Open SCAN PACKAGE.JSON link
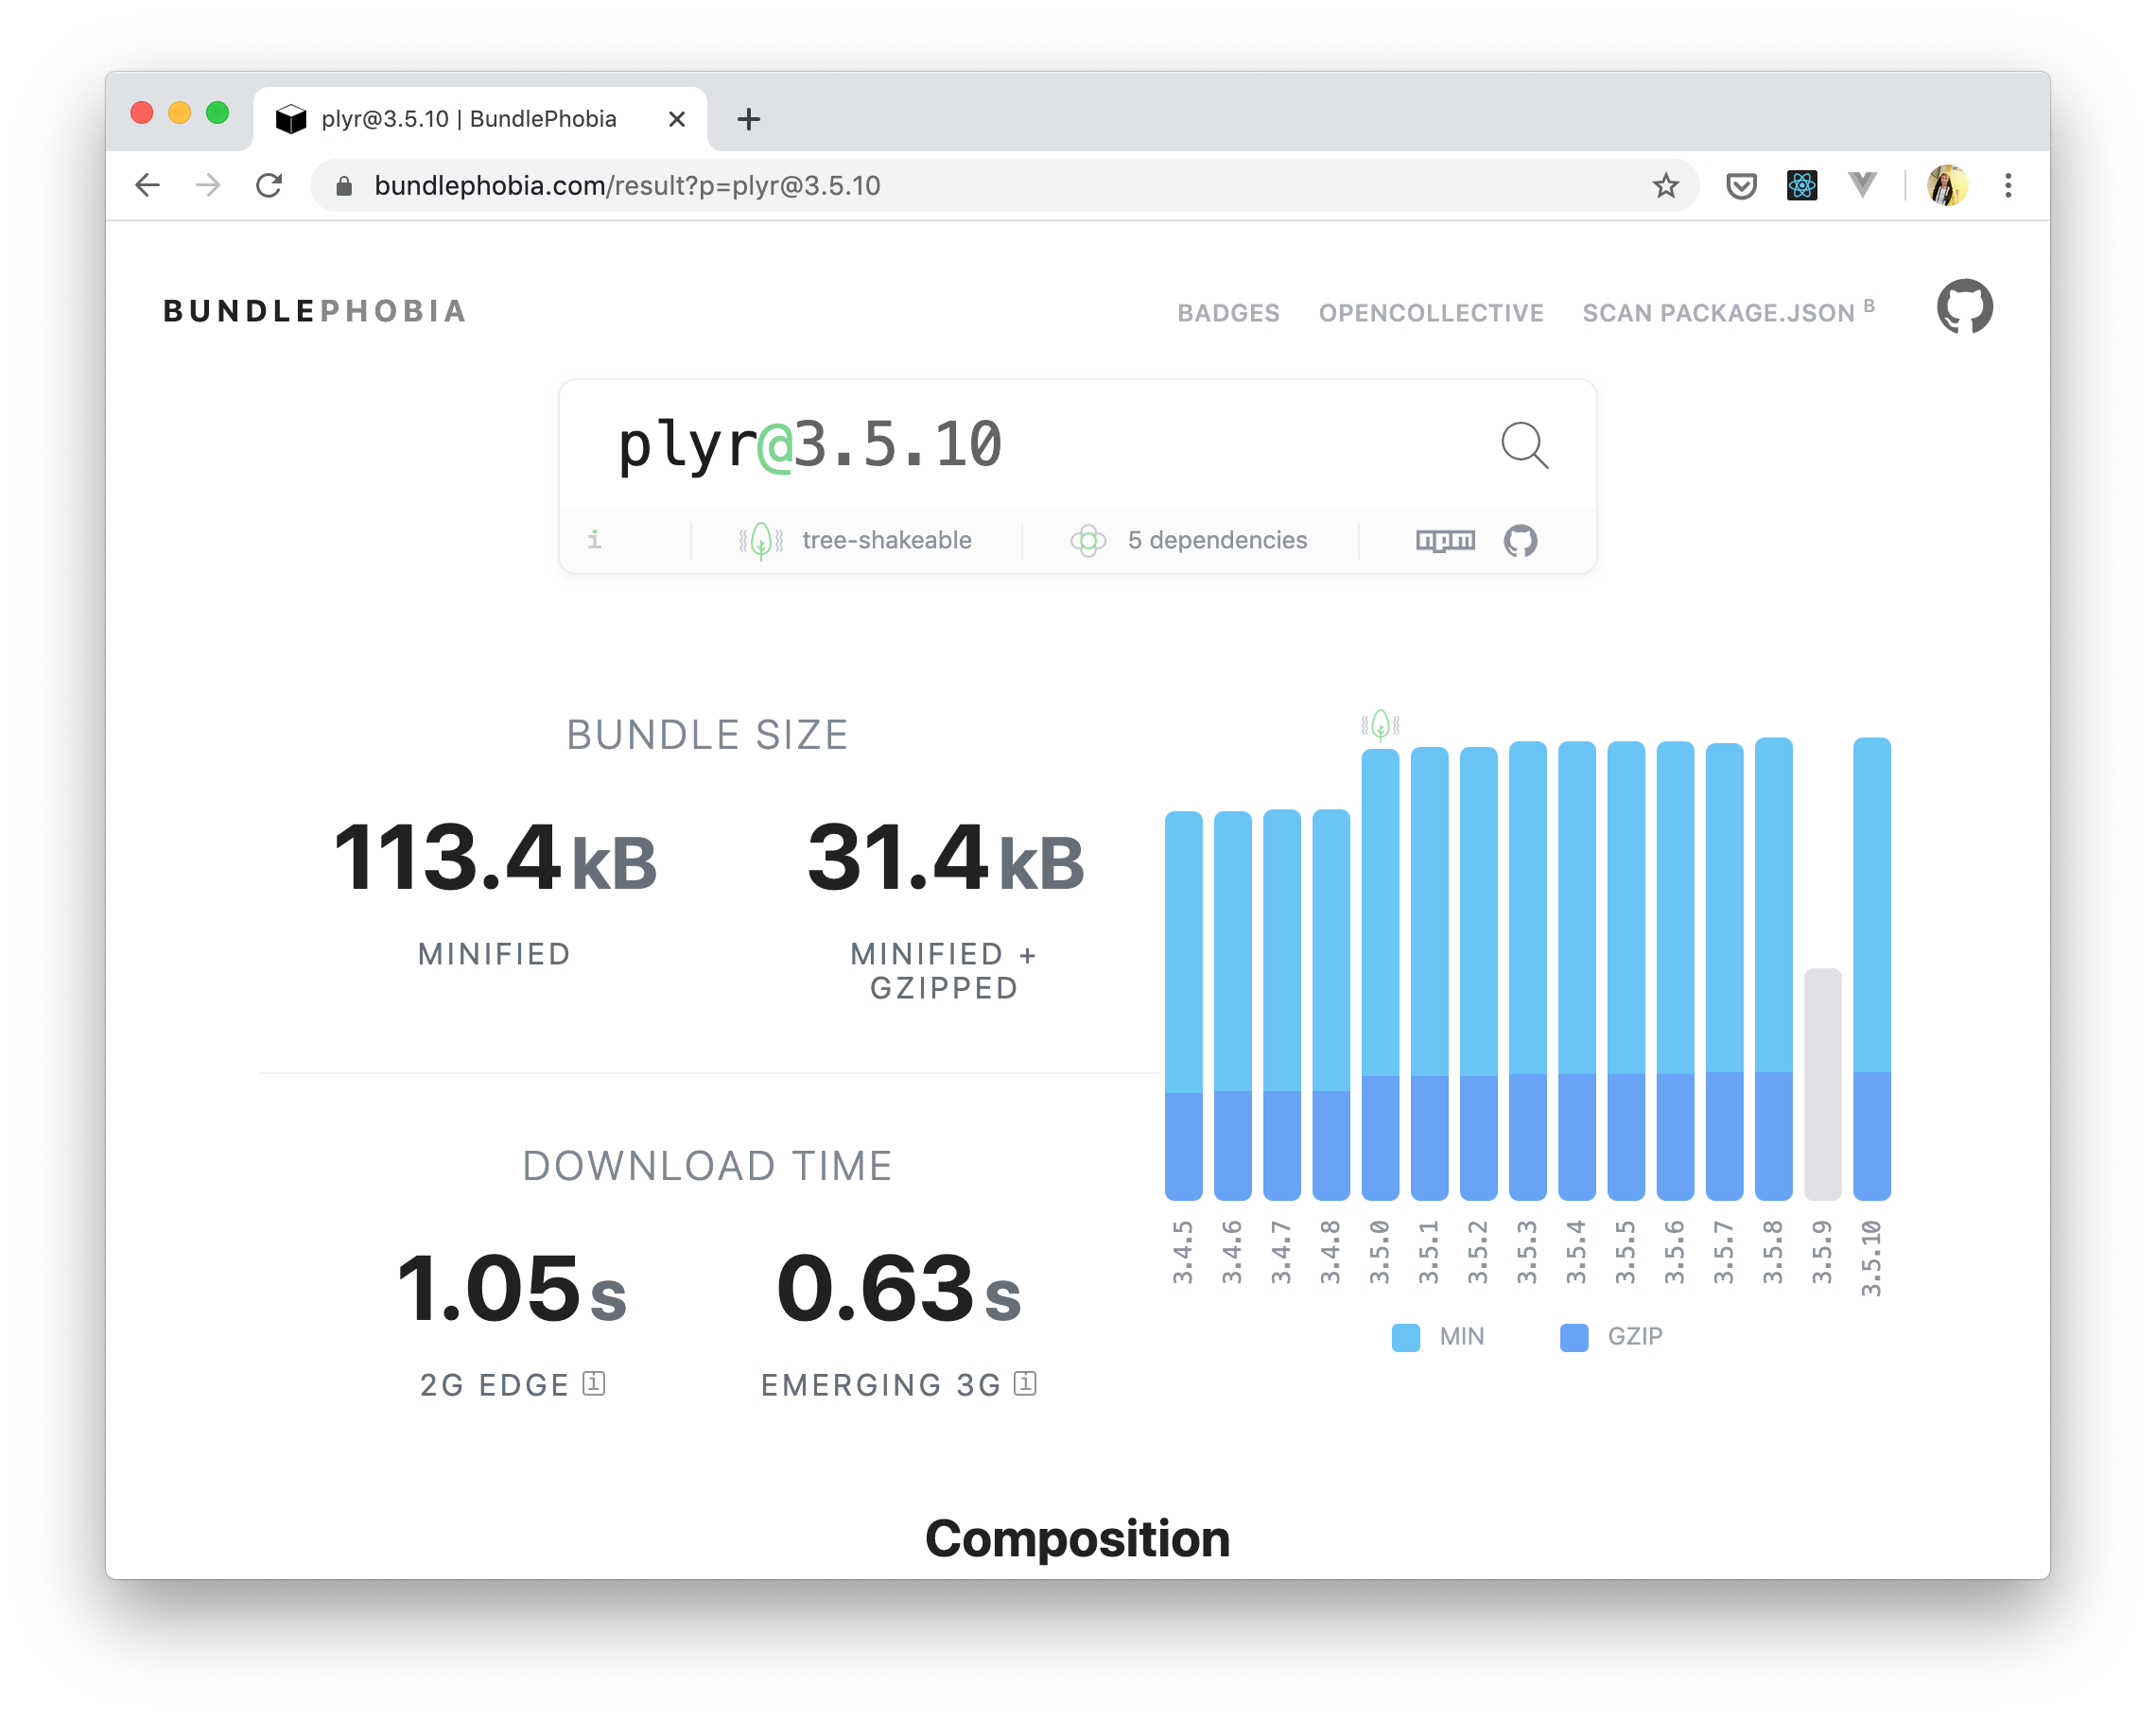The width and height of the screenshot is (2156, 1719). coord(1728,312)
